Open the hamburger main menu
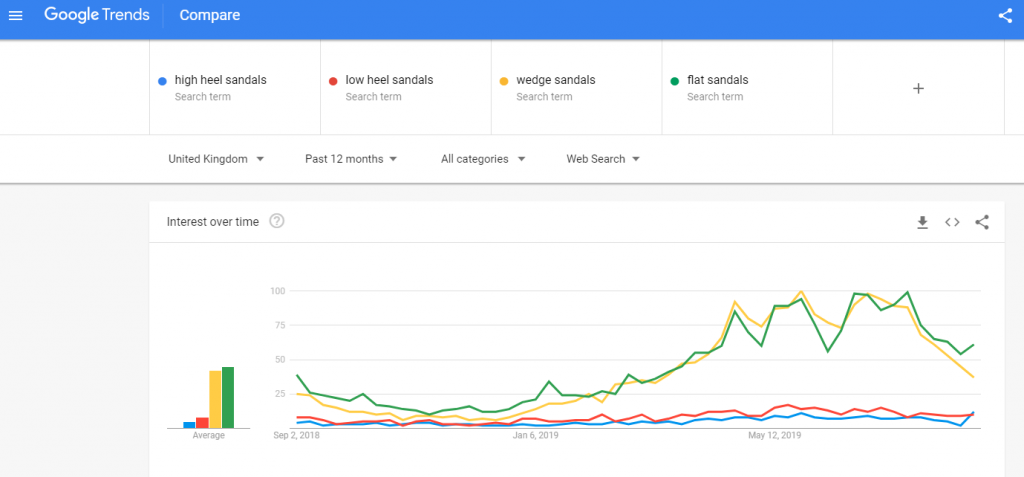The height and width of the screenshot is (477, 1024). [x=16, y=15]
